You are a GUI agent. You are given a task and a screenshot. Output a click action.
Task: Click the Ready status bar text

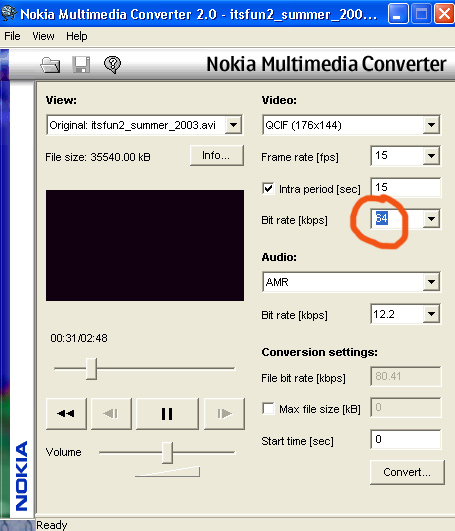tap(51, 525)
